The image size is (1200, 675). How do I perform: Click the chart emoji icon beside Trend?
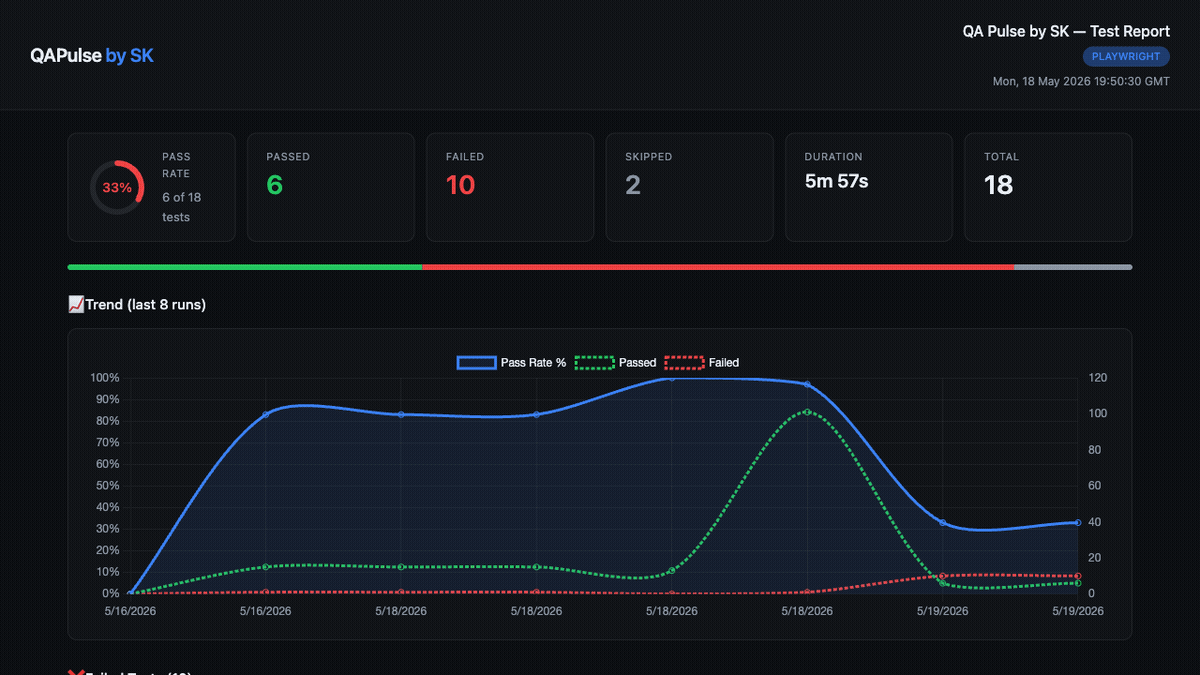coord(76,305)
